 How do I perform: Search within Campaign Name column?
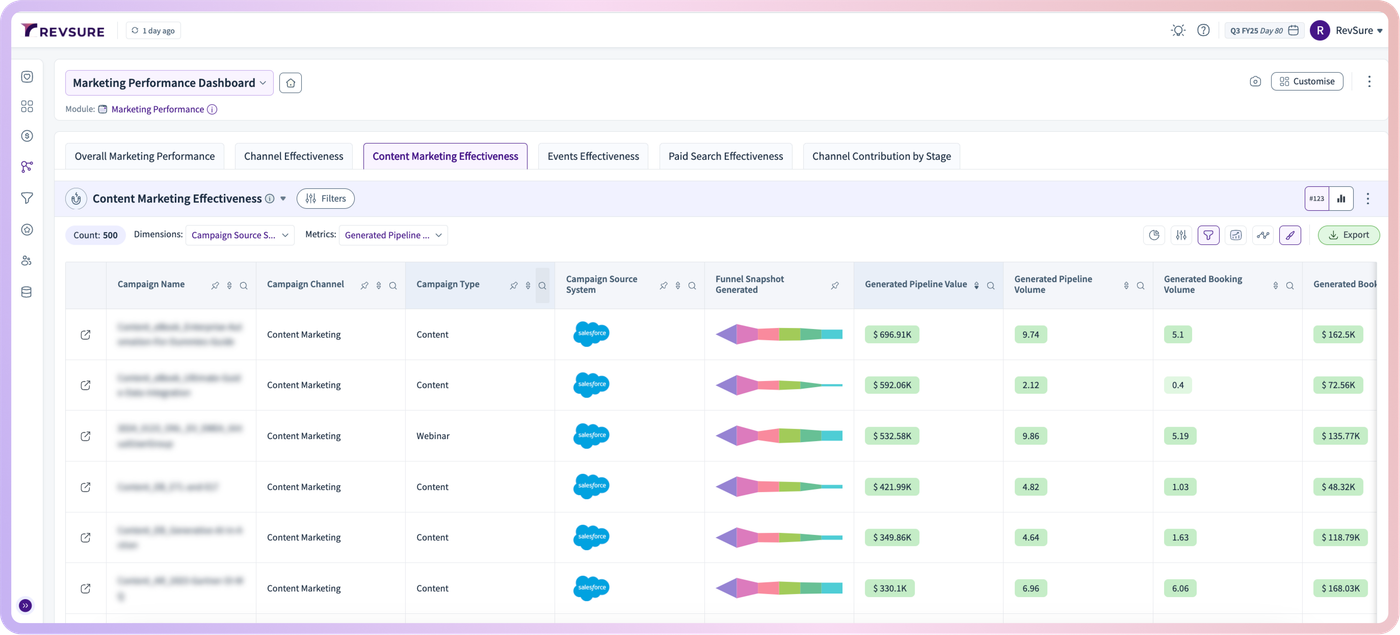(243, 286)
